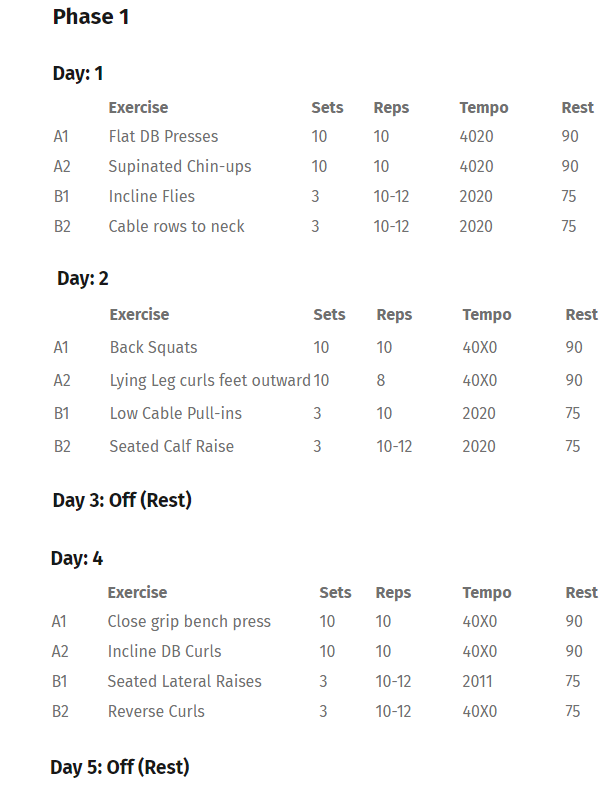Select the "Flat DB Presses" exercise text
Screen dimensions: 612x798
pyautogui.click(x=163, y=136)
